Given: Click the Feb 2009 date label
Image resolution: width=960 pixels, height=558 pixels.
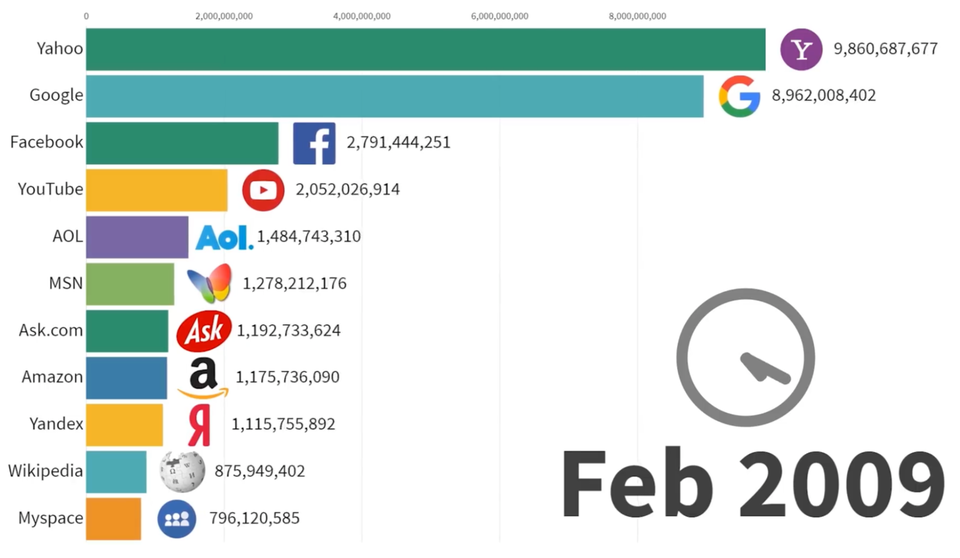Looking at the screenshot, I should pyautogui.click(x=752, y=484).
